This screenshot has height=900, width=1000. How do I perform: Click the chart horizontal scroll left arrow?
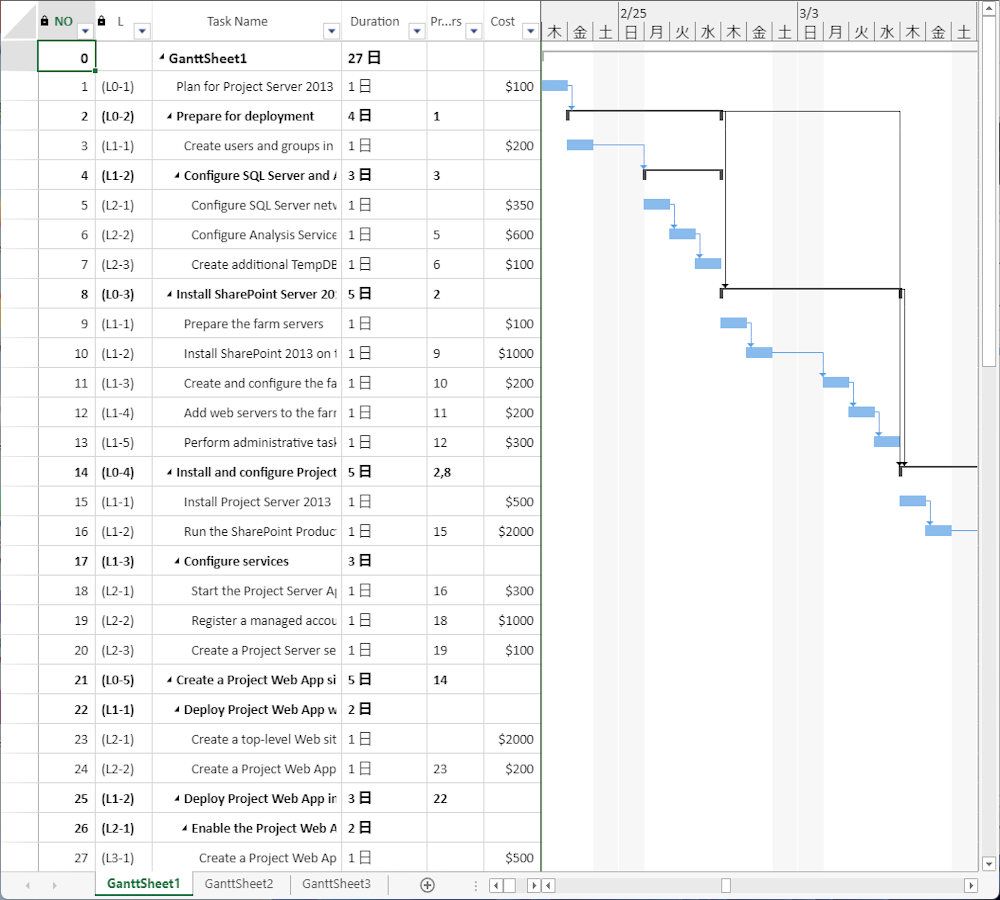pyautogui.click(x=548, y=885)
